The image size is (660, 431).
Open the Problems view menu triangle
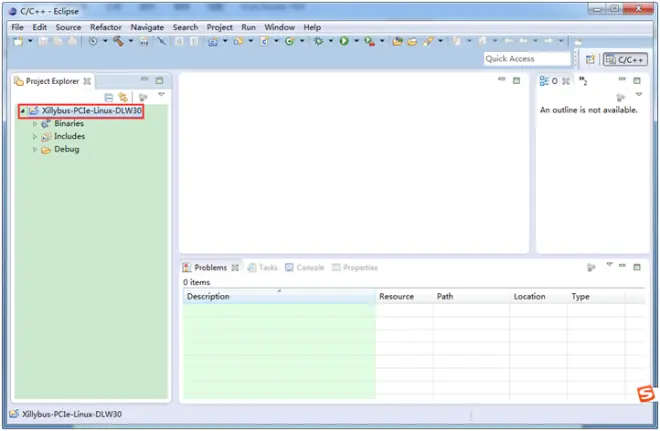coord(609,265)
